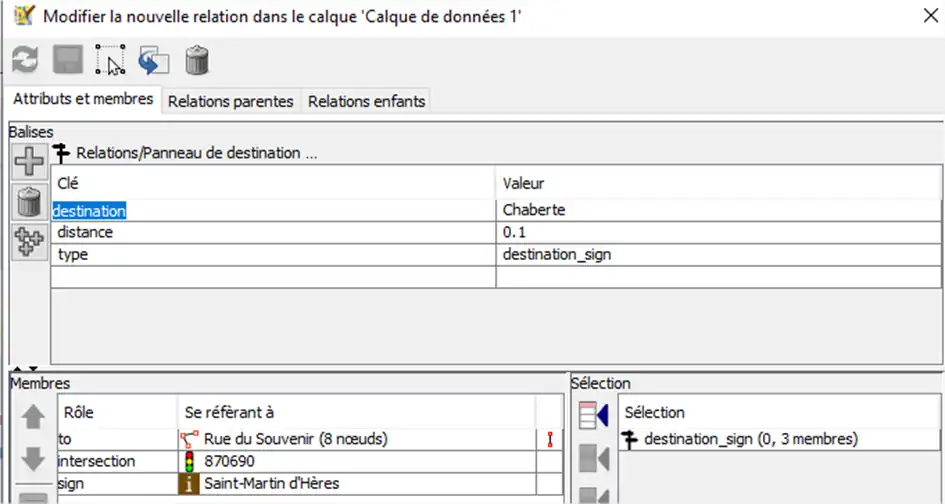Viewport: 945px width, 504px height.
Task: Select Rue du Souvenir member row
Action: tap(295, 439)
